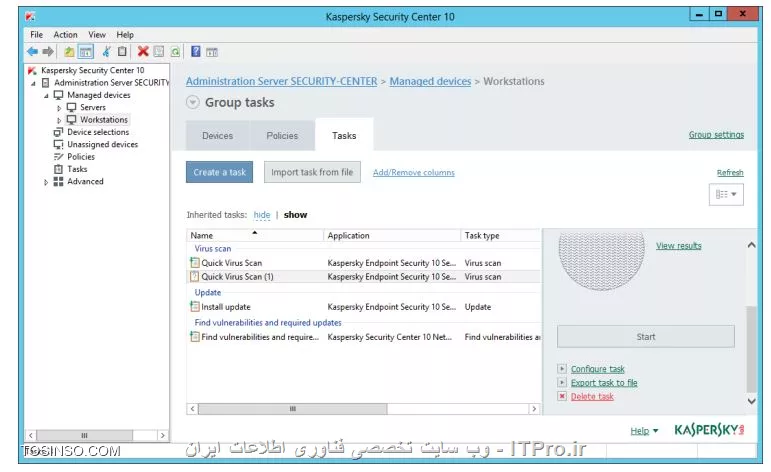The image size is (771, 472).
Task: Open the Help dropdown at bottom
Action: click(644, 431)
